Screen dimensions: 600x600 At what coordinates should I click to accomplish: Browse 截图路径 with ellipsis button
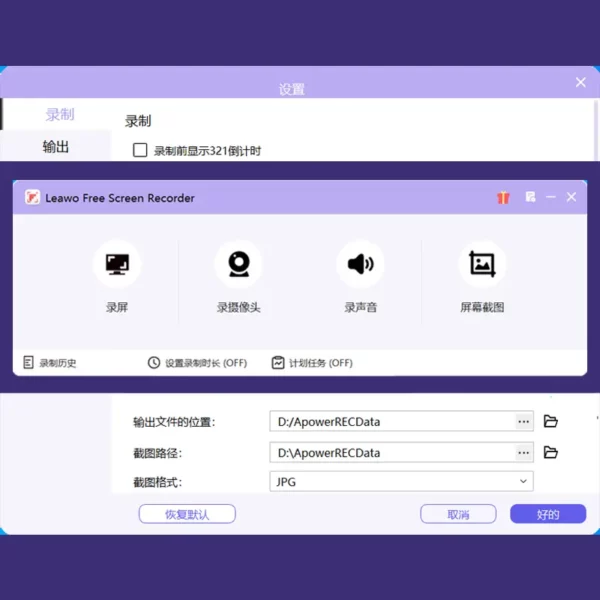coord(523,453)
